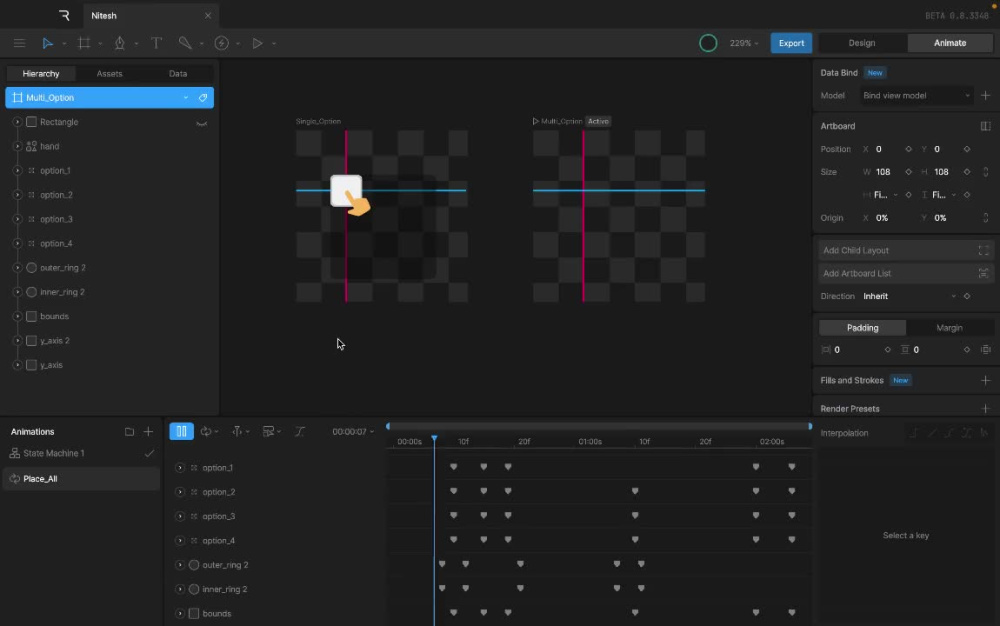Expand the bounds timeline row
The image size is (1000, 626).
click(x=180, y=613)
